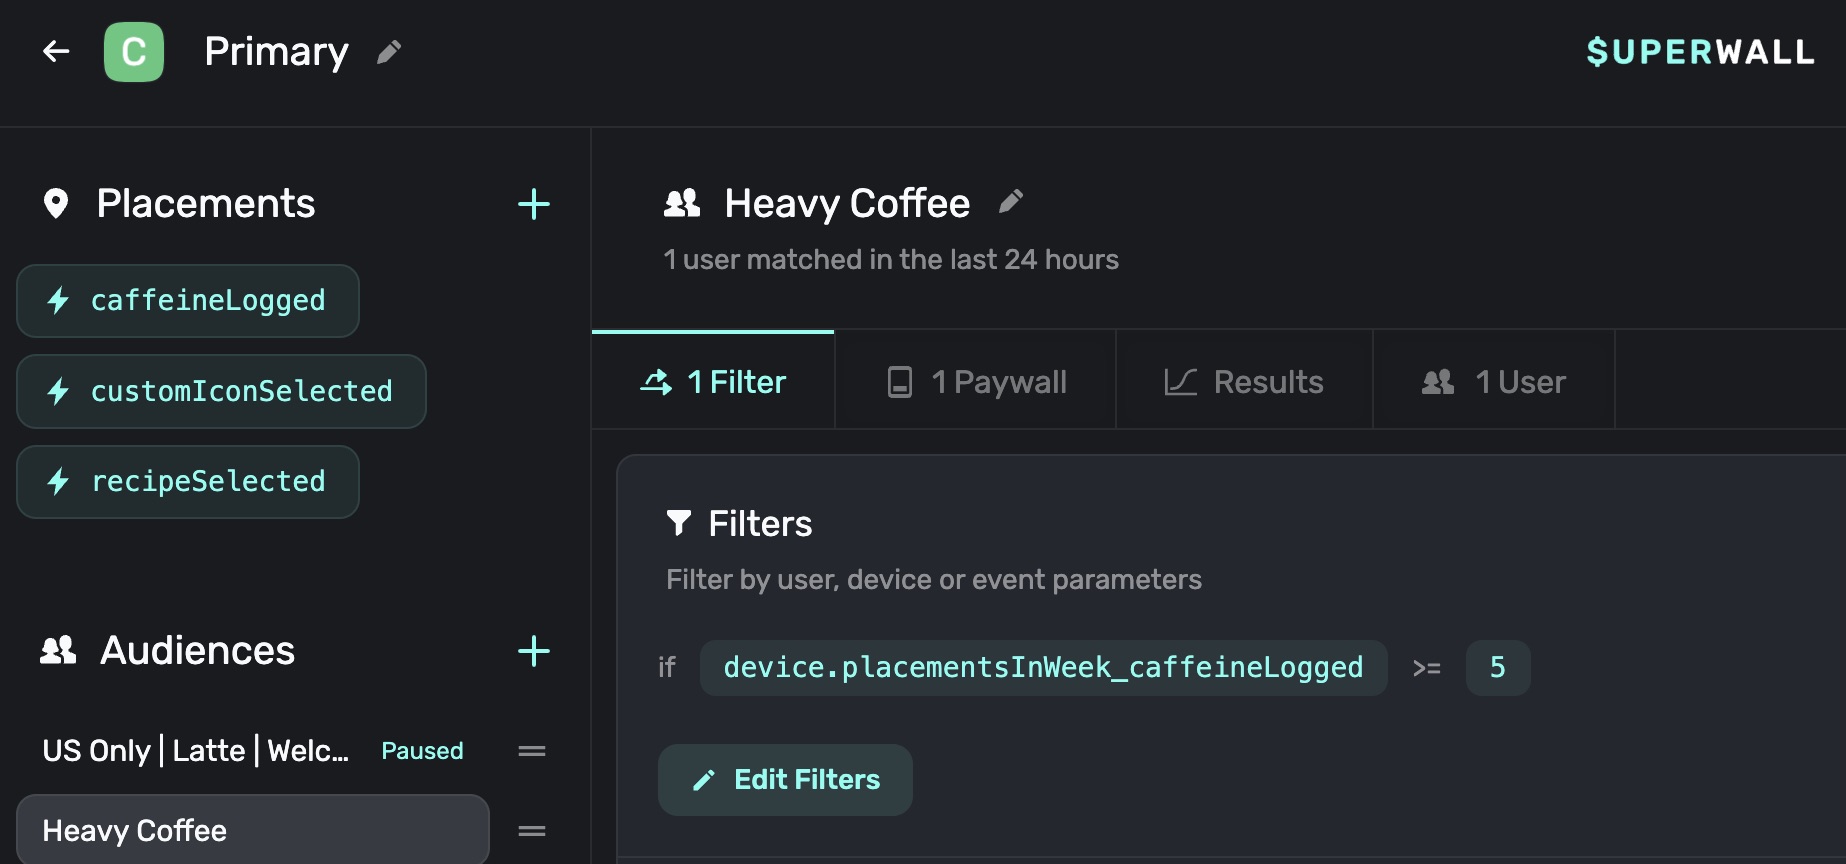The image size is (1846, 864).
Task: Click the Heavy Coffee reorder handle
Action: coord(532,831)
